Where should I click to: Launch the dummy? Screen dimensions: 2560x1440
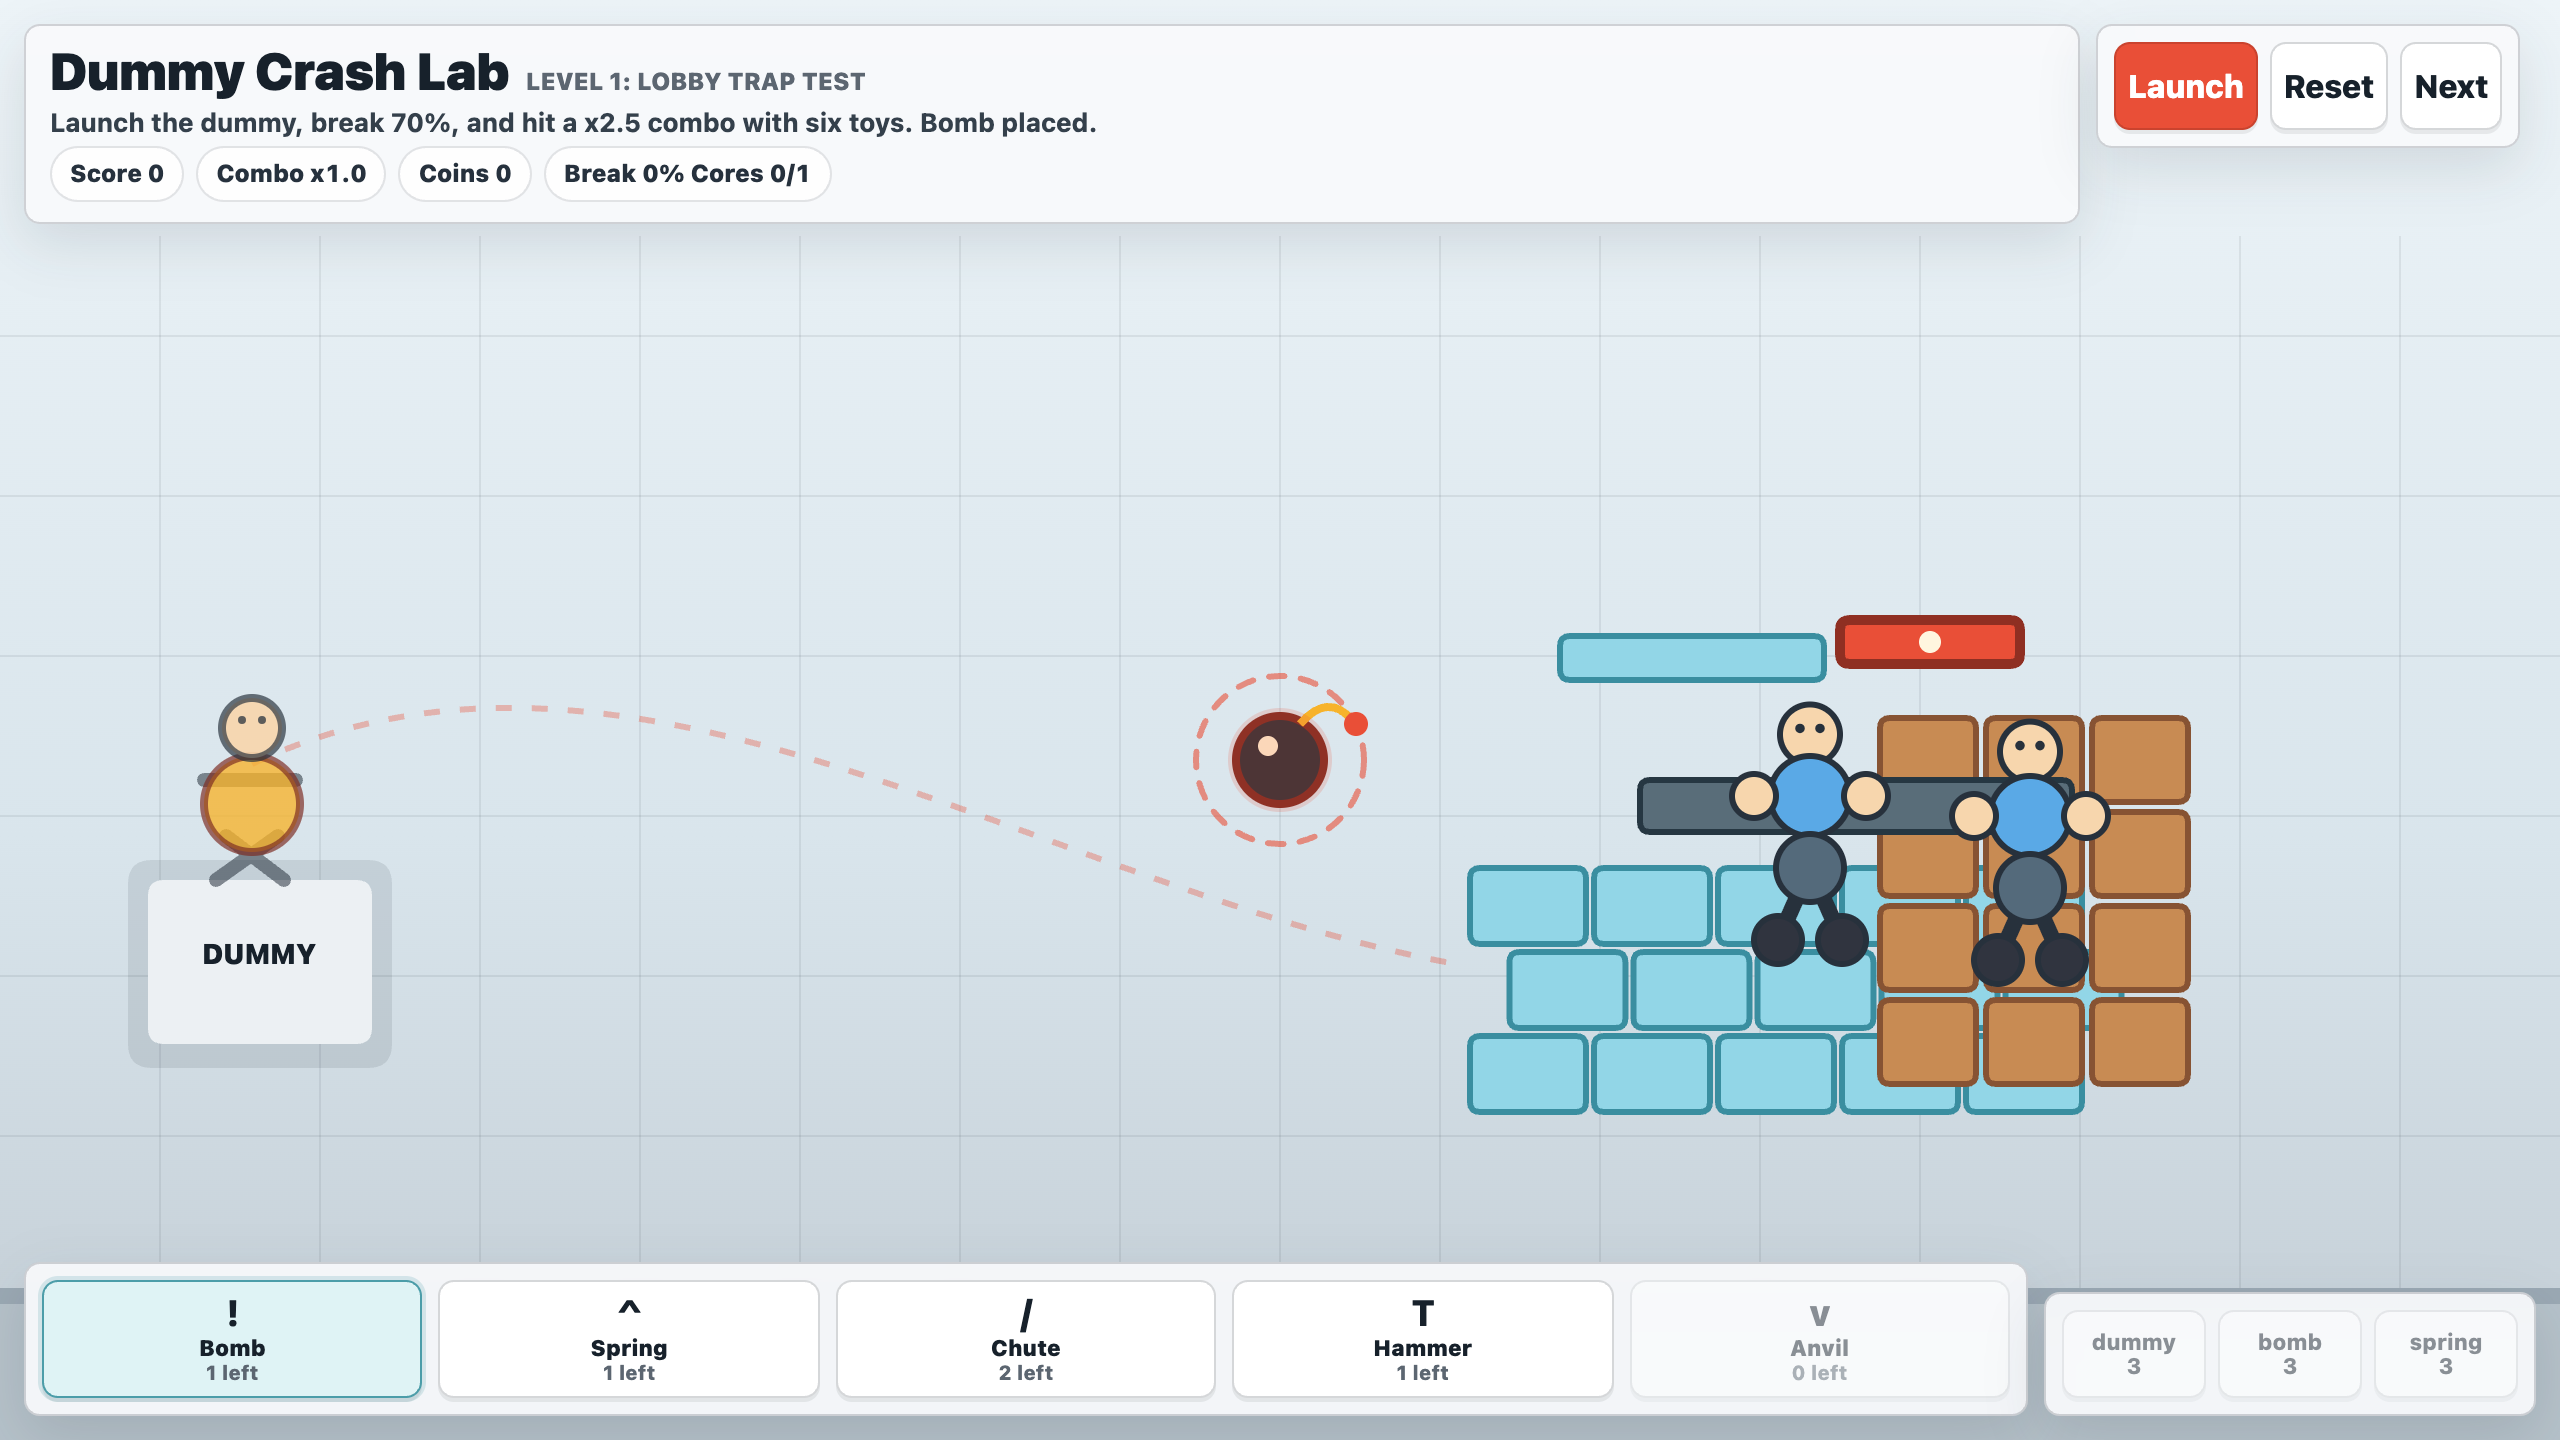click(x=2185, y=86)
